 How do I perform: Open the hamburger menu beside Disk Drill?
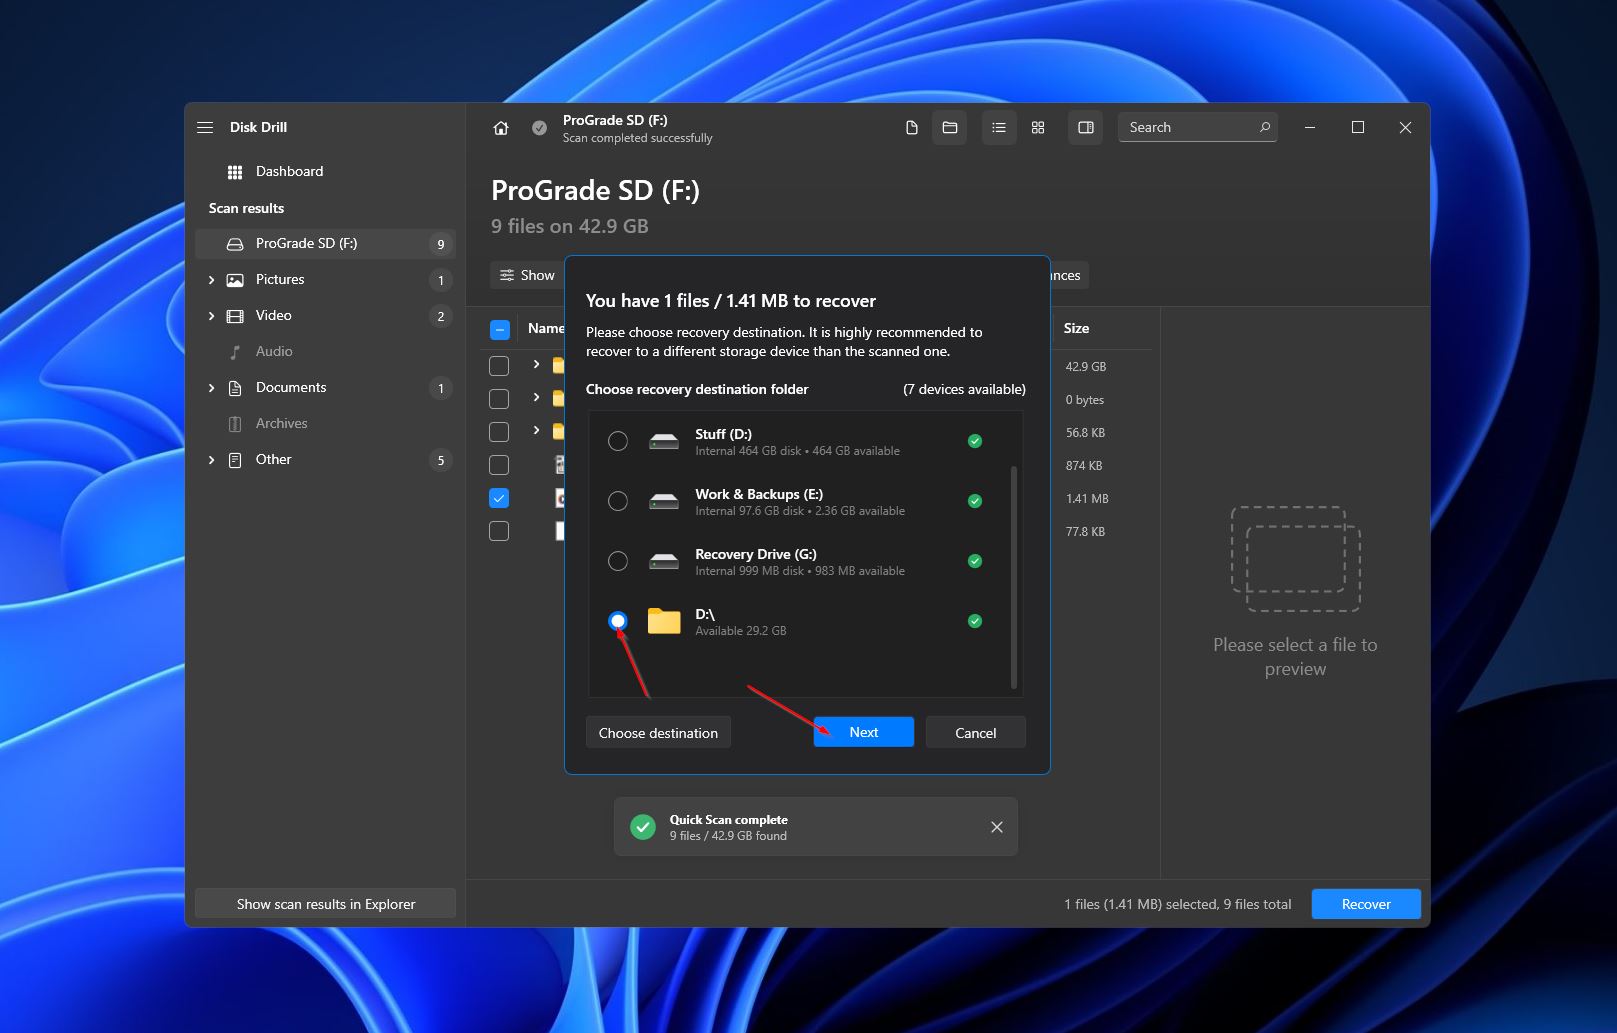tap(205, 127)
